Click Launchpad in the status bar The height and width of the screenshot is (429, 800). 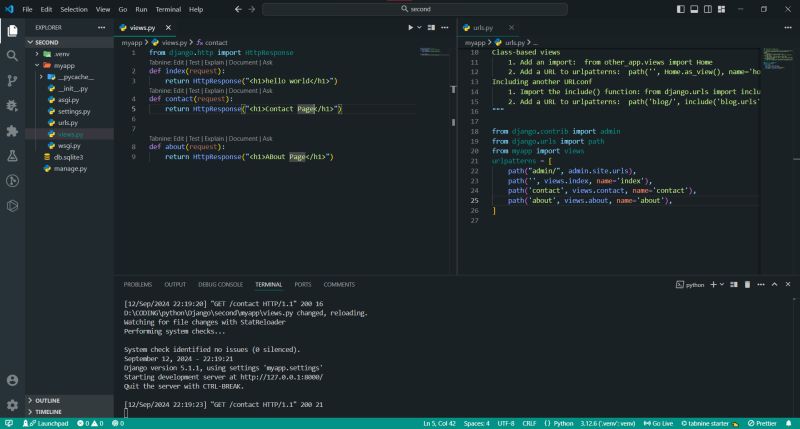coord(45,423)
